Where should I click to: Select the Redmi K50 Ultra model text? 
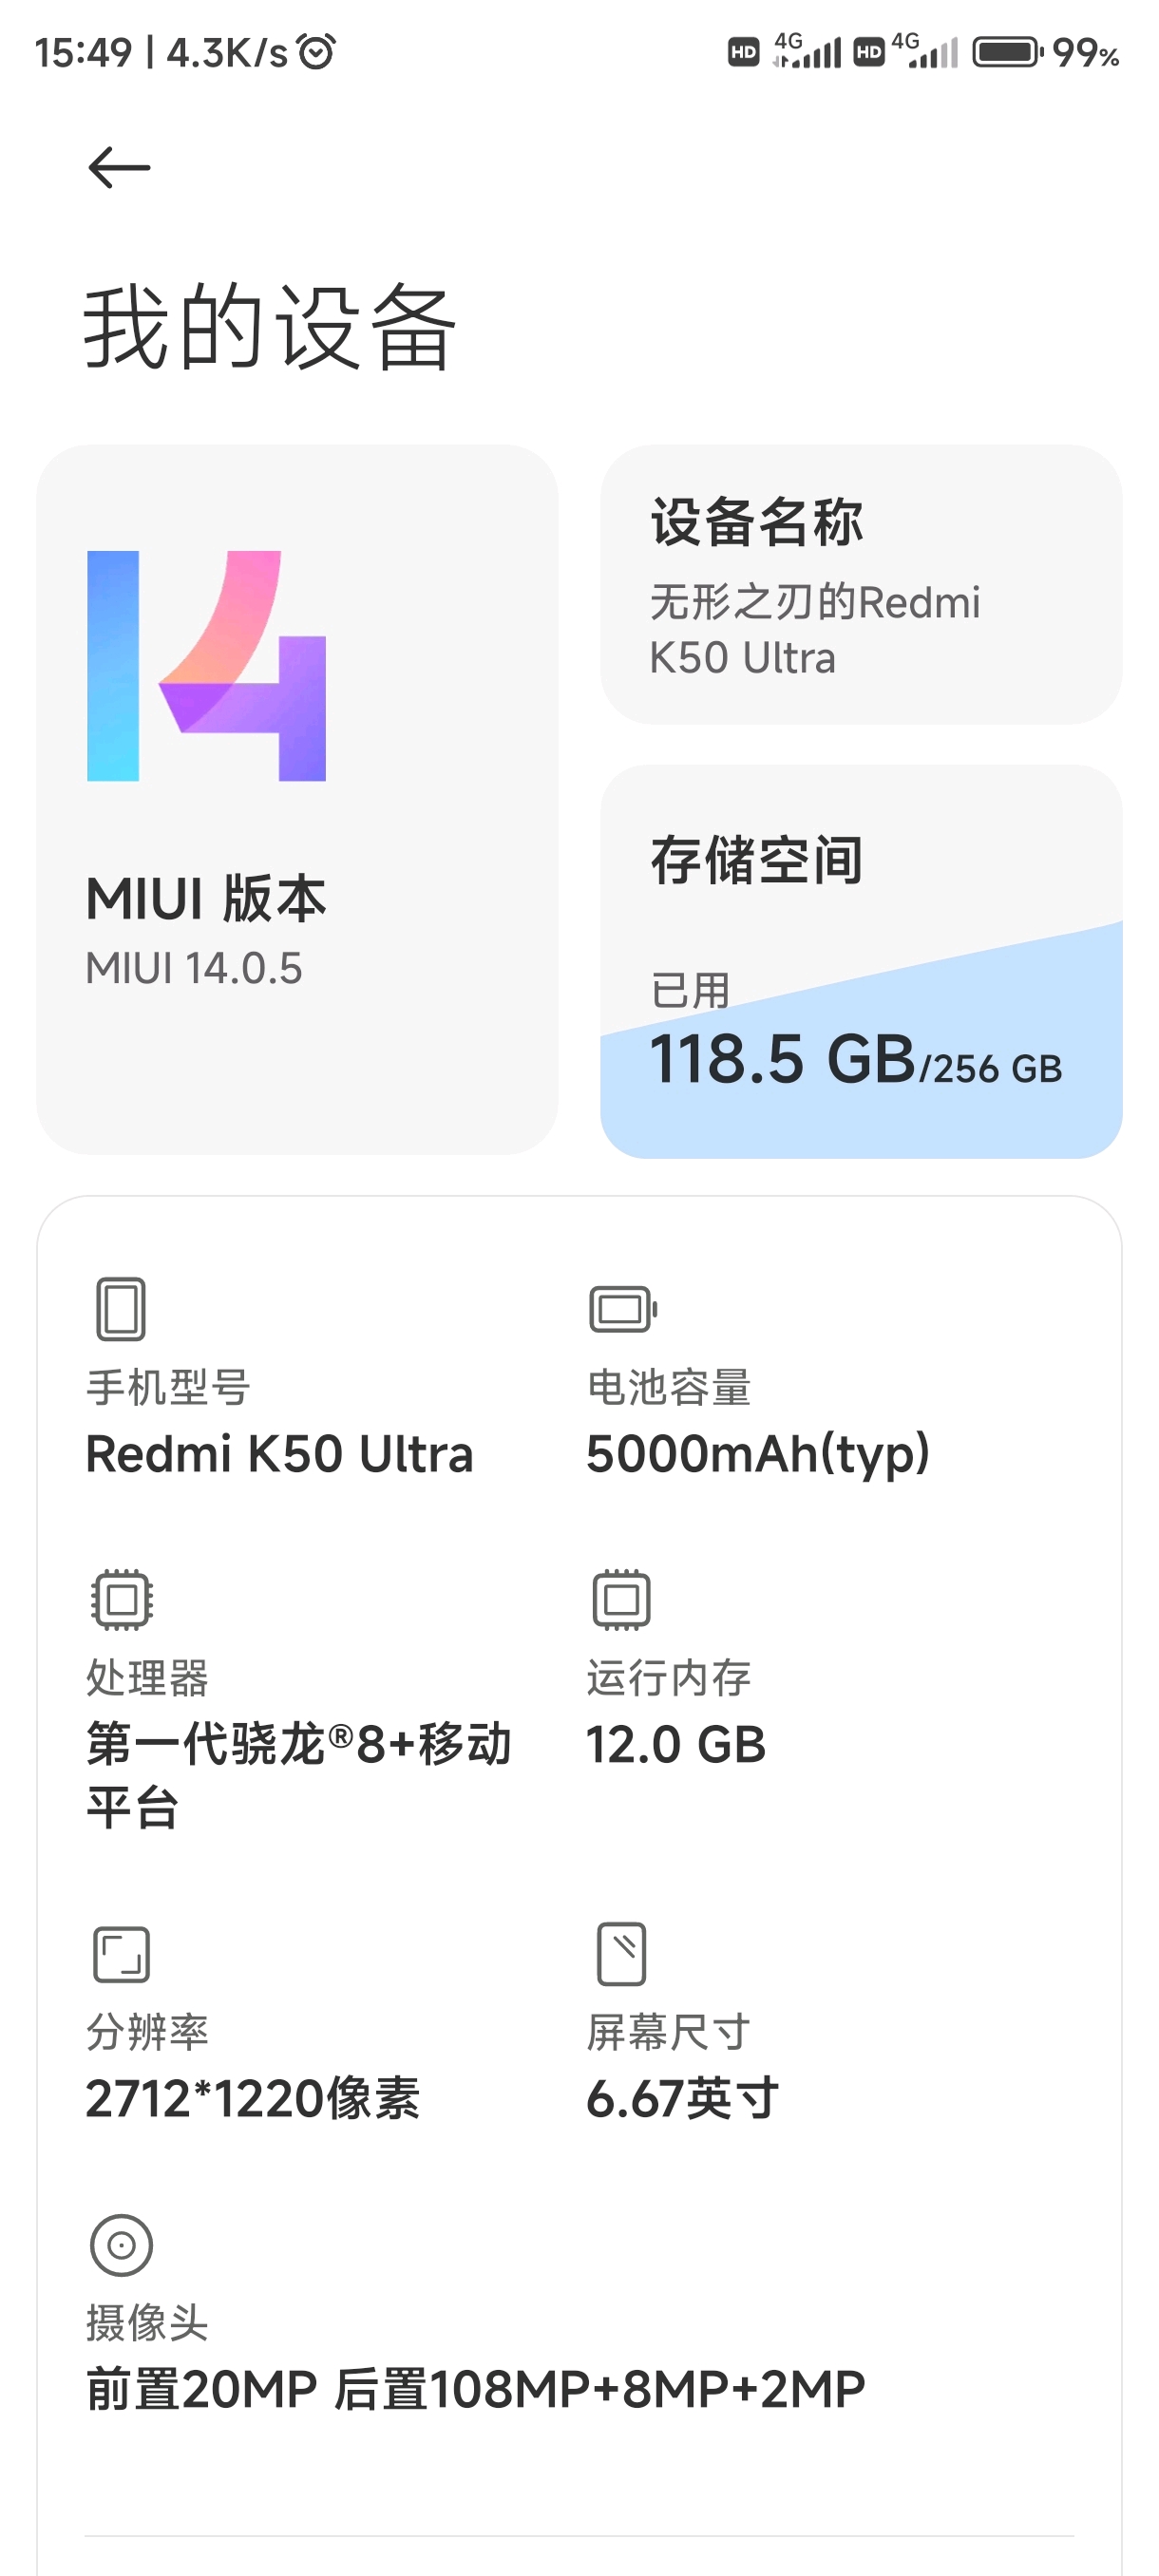pyautogui.click(x=279, y=1454)
